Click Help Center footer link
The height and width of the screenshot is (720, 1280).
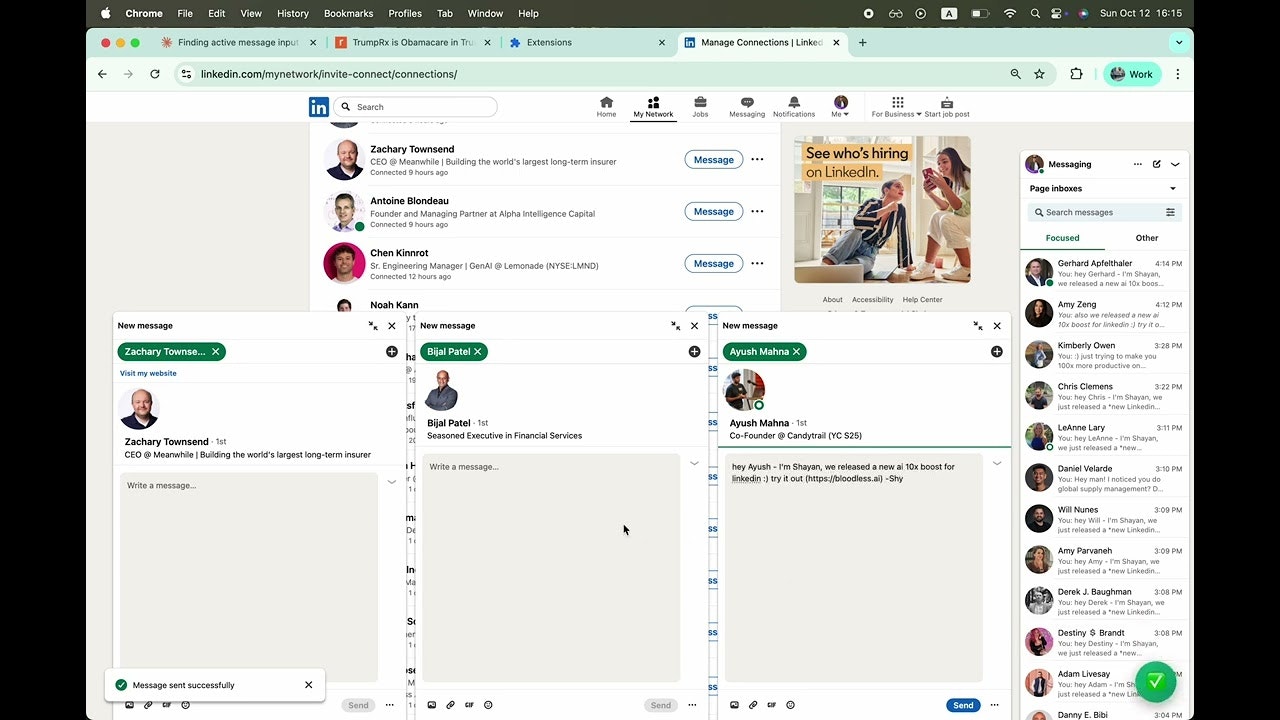click(922, 300)
